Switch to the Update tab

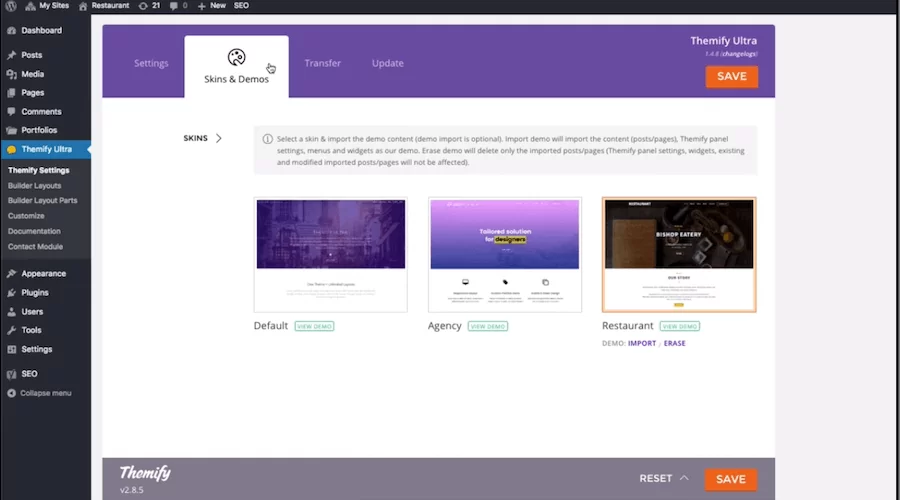[x=387, y=63]
